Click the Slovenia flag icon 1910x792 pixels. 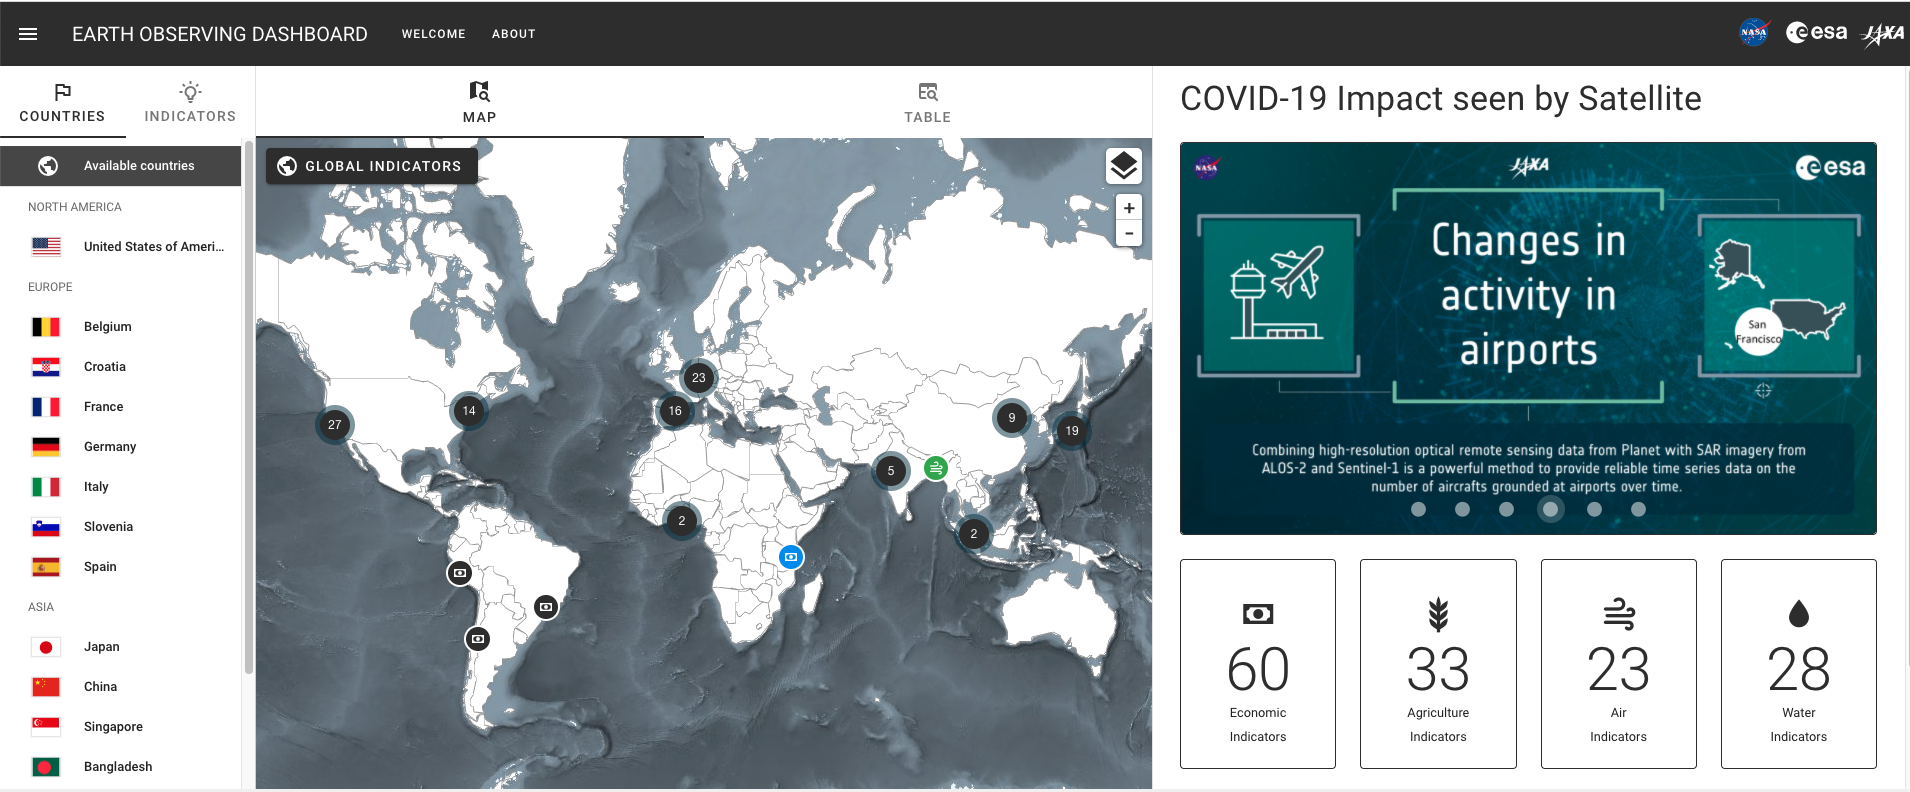(x=46, y=527)
